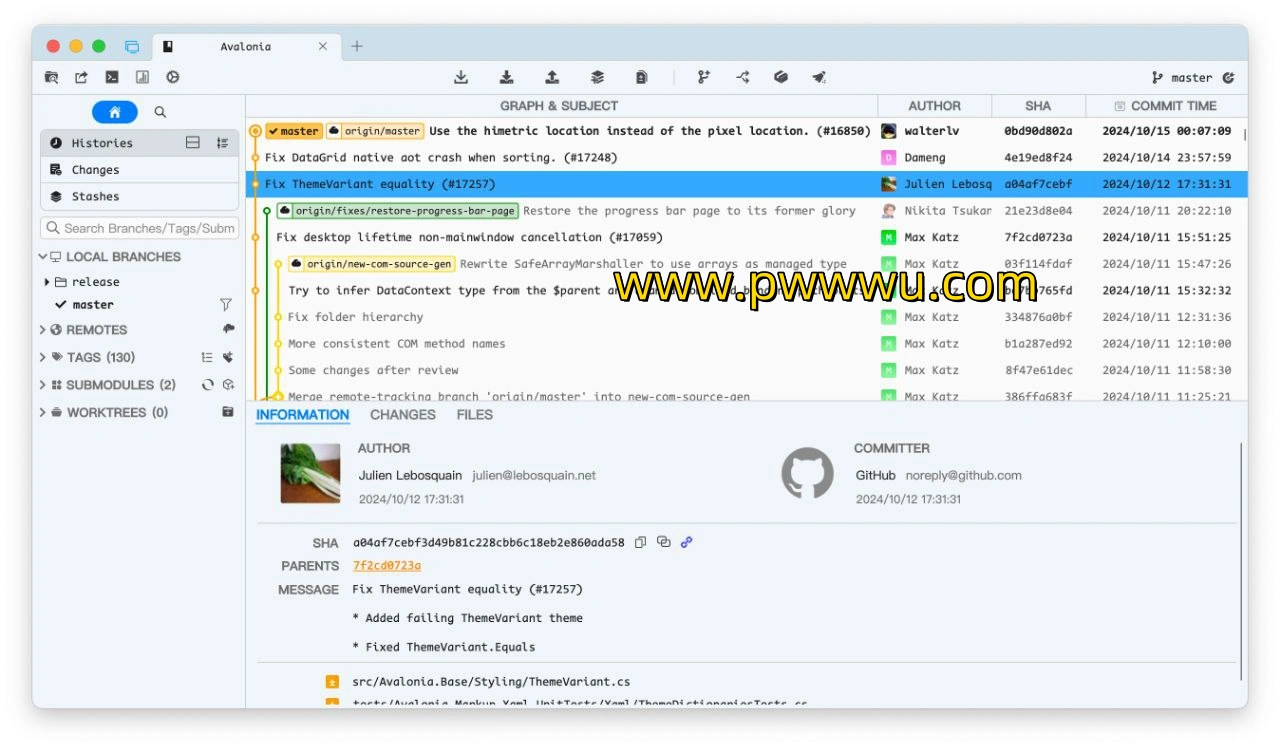
Task: Open Git Flow toolbar icon
Action: 742,77
